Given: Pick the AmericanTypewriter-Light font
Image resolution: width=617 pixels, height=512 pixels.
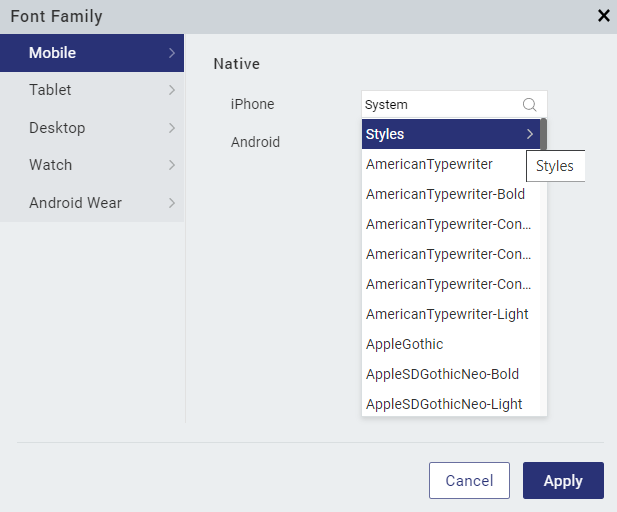Looking at the screenshot, I should click(445, 314).
